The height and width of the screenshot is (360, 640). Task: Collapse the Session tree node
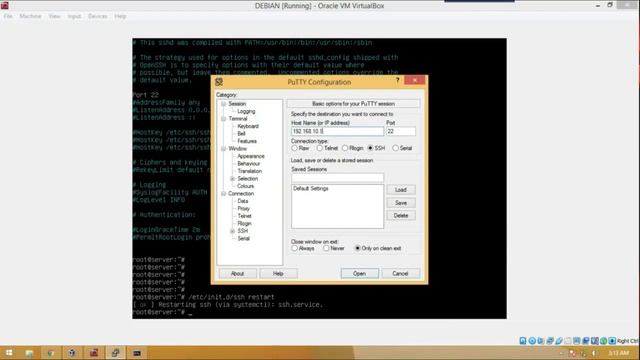pyautogui.click(x=223, y=104)
